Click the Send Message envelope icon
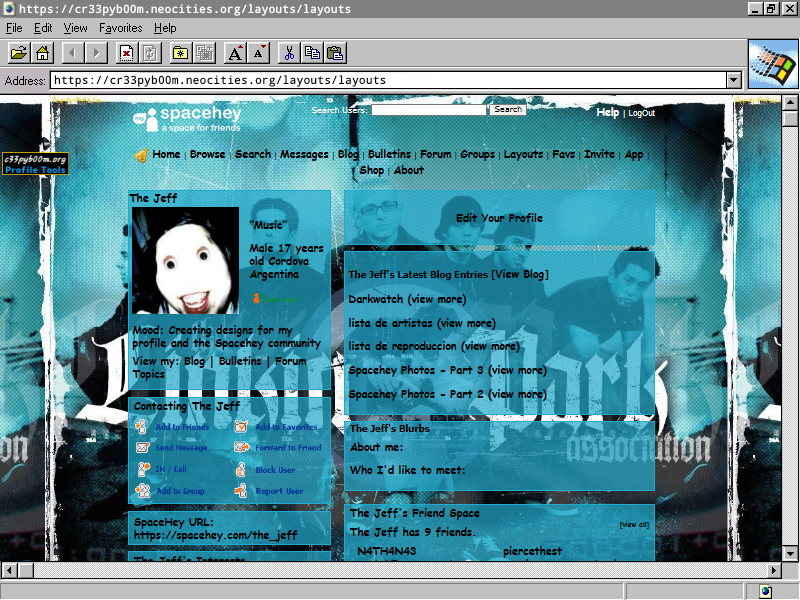The image size is (800, 600). pos(142,447)
